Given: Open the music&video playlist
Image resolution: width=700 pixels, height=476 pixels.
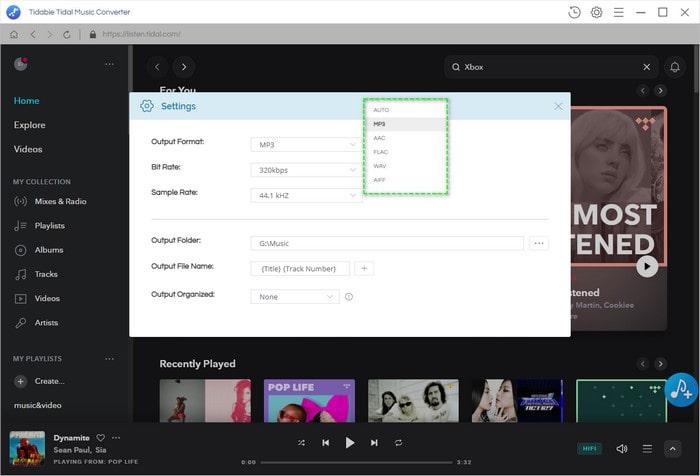Looking at the screenshot, I should [38, 405].
